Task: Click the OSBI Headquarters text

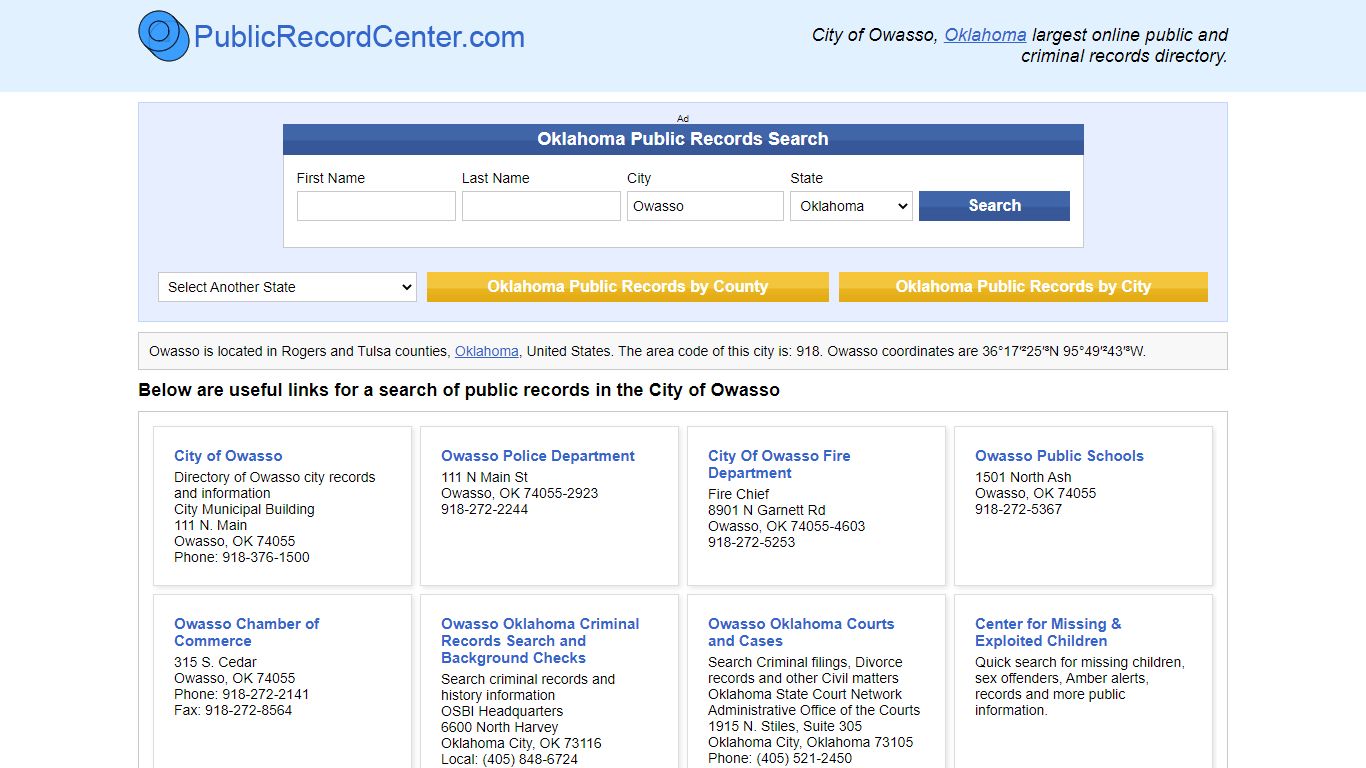Action: pos(502,711)
